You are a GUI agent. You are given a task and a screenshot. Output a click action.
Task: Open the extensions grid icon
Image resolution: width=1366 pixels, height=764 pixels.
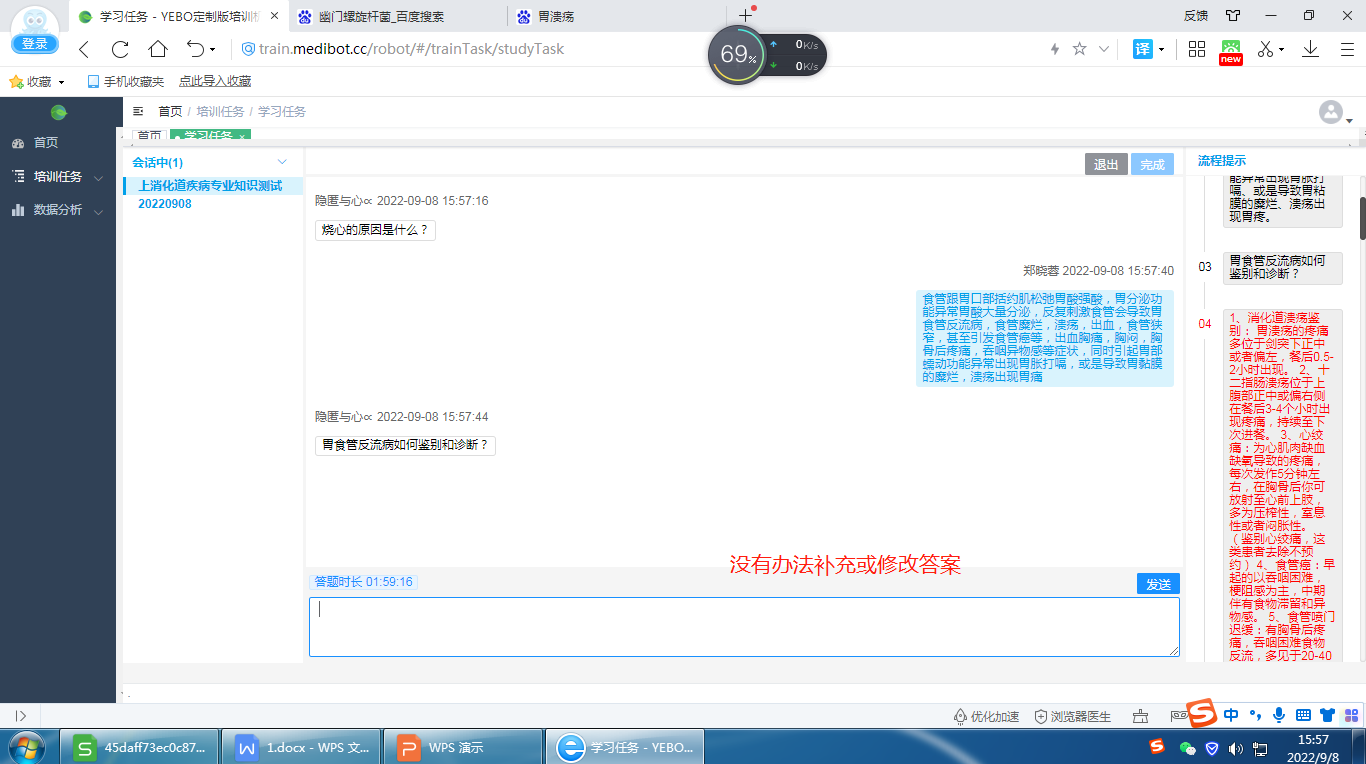[1197, 49]
